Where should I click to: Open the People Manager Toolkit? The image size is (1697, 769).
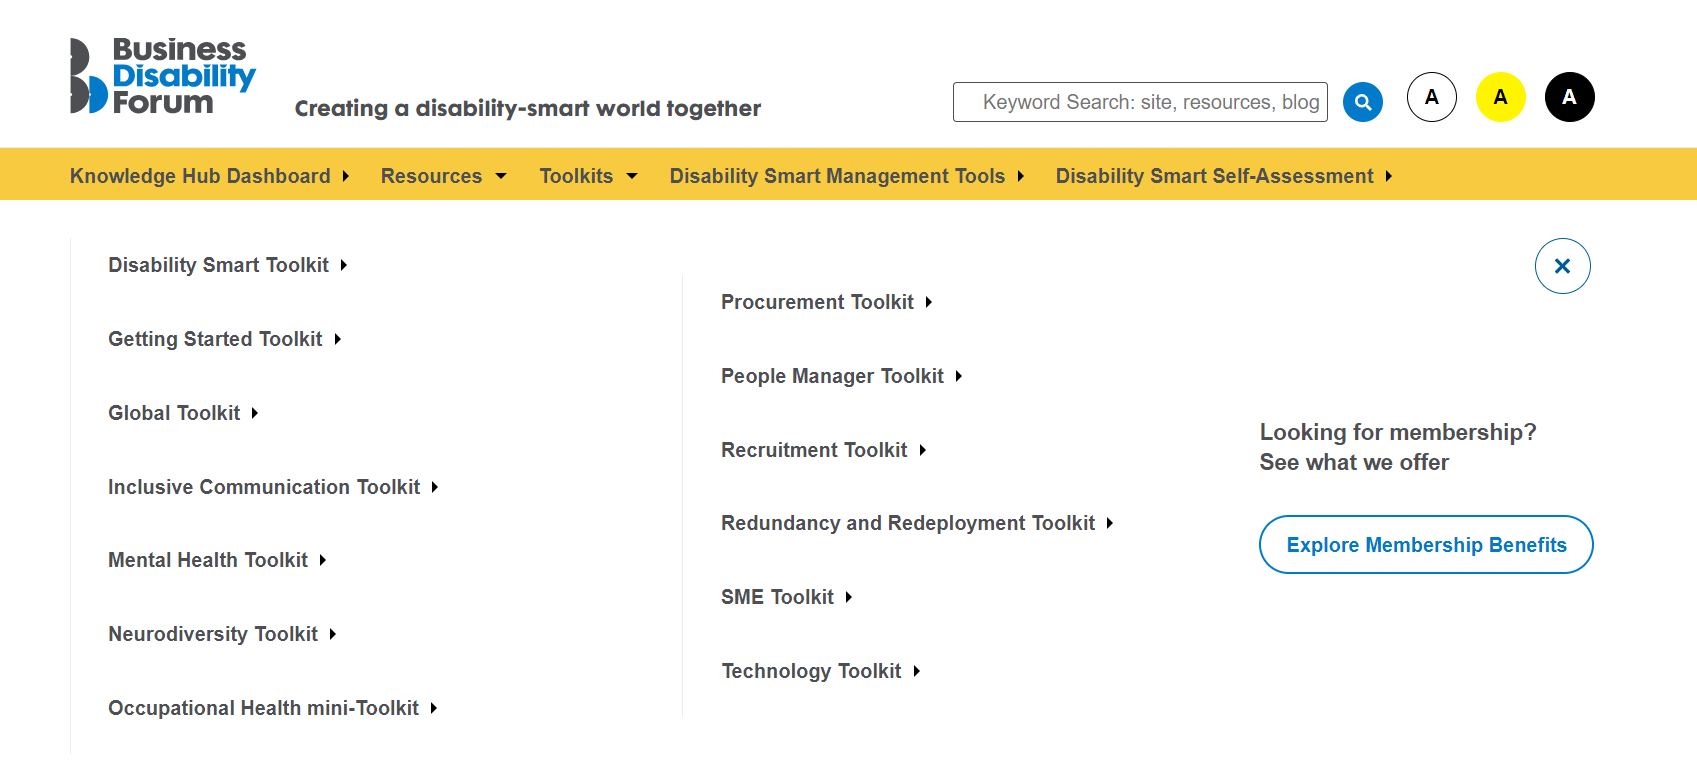pos(832,376)
